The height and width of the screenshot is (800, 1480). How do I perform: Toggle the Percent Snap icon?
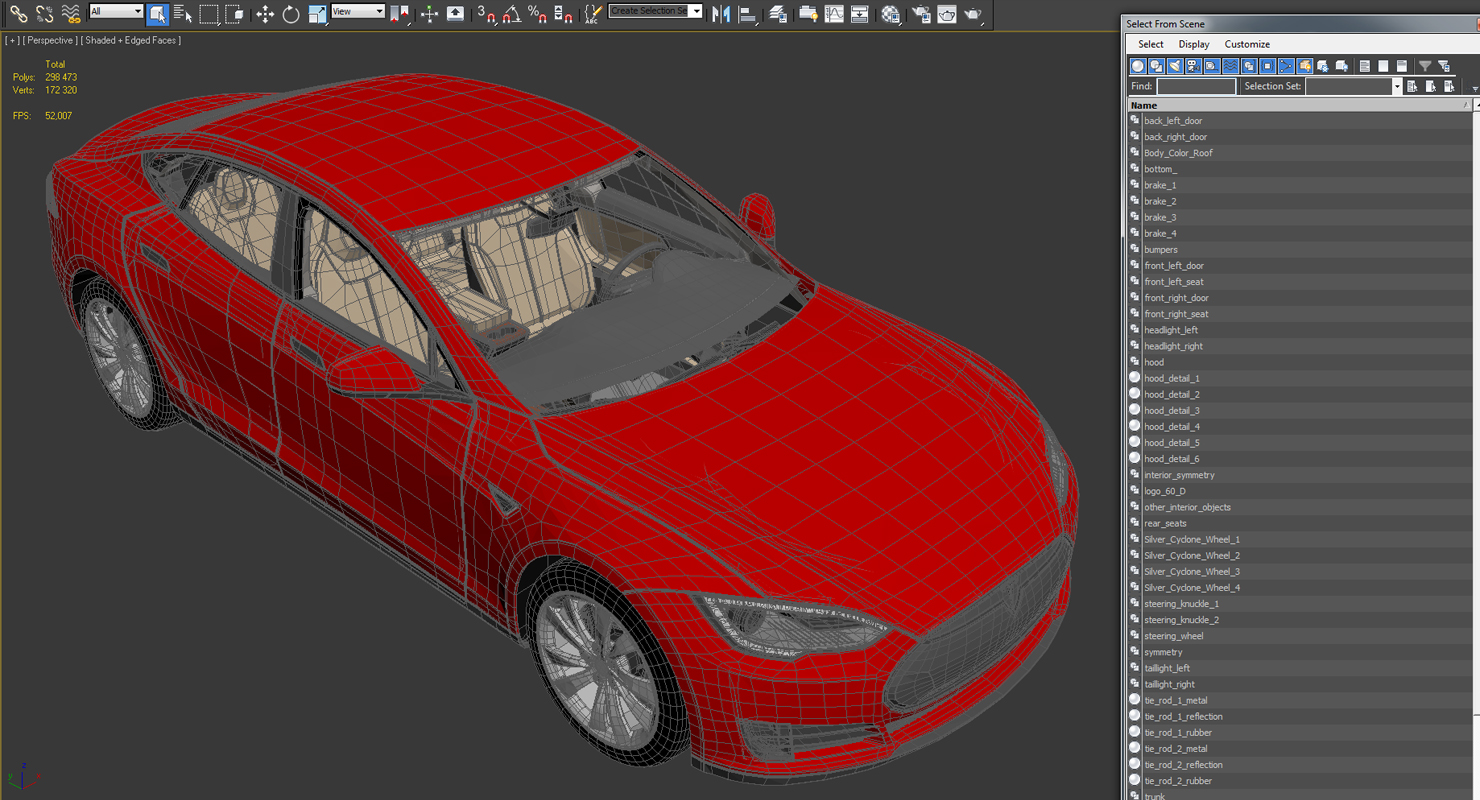pyautogui.click(x=537, y=14)
